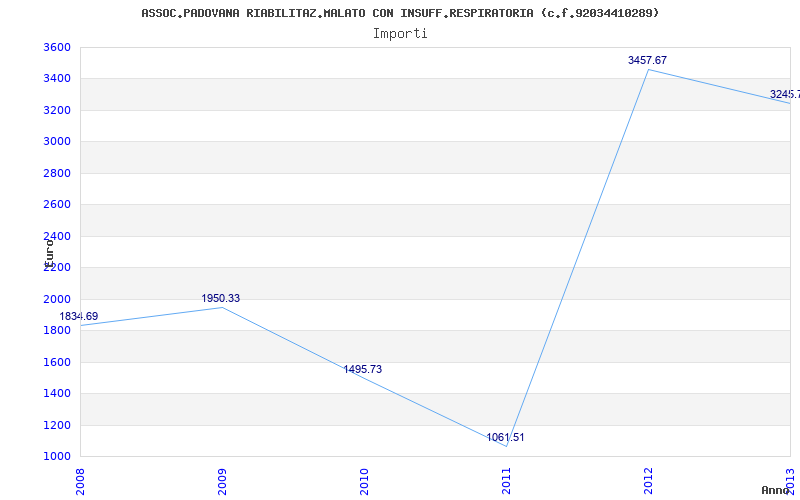Image resolution: width=800 pixels, height=500 pixels.
Task: Click the 2011 x-axis year label
Action: [506, 481]
